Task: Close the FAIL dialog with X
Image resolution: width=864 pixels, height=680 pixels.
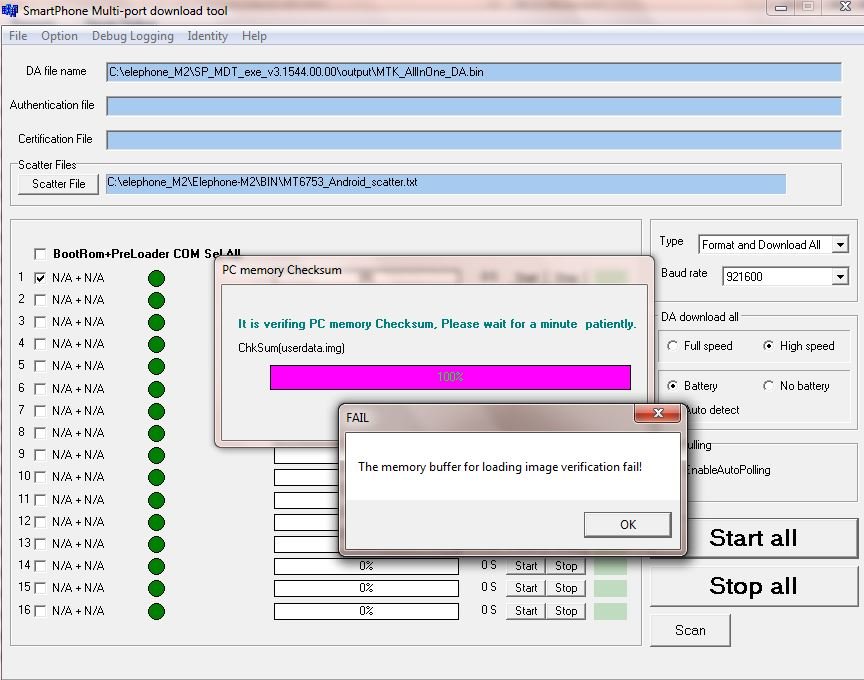Action: (657, 413)
